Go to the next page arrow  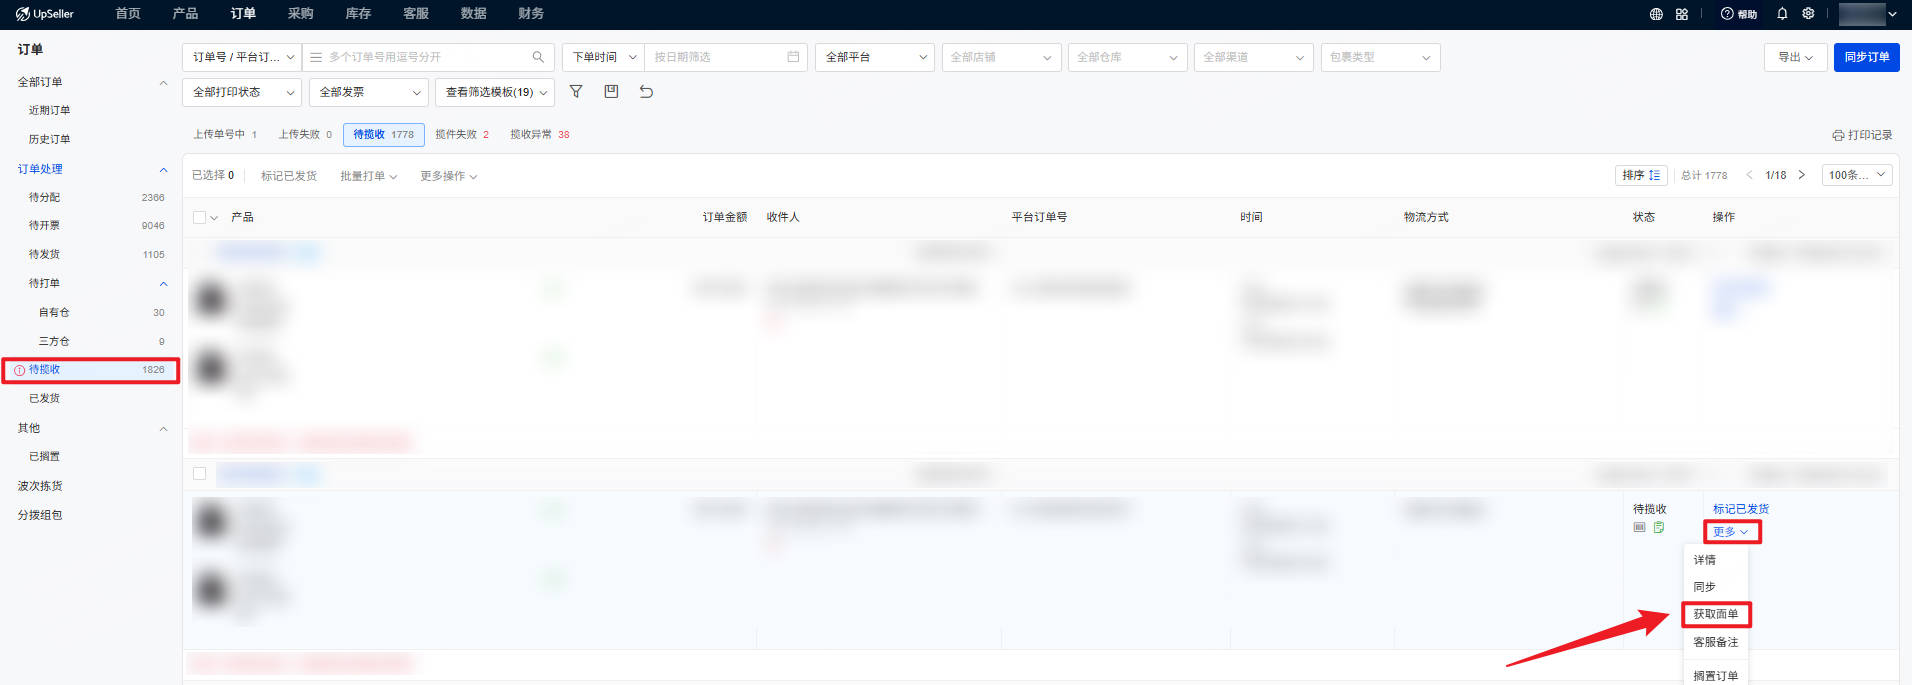[1802, 175]
